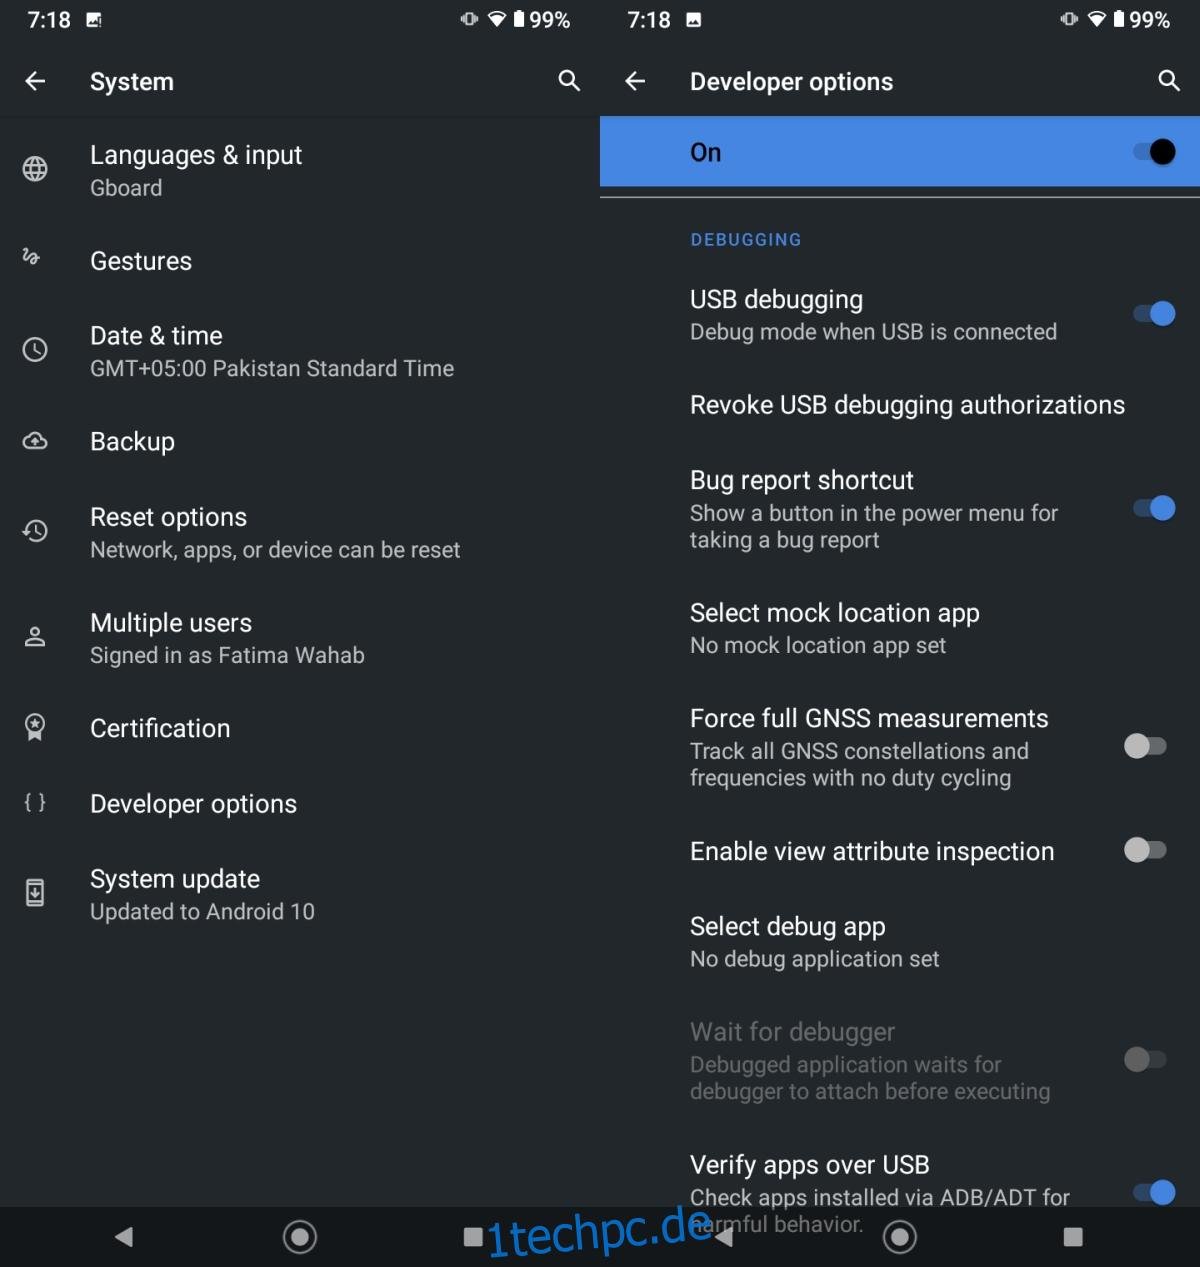This screenshot has height=1267, width=1200.
Task: Turn off the Developer options master switch
Action: coord(1154,152)
